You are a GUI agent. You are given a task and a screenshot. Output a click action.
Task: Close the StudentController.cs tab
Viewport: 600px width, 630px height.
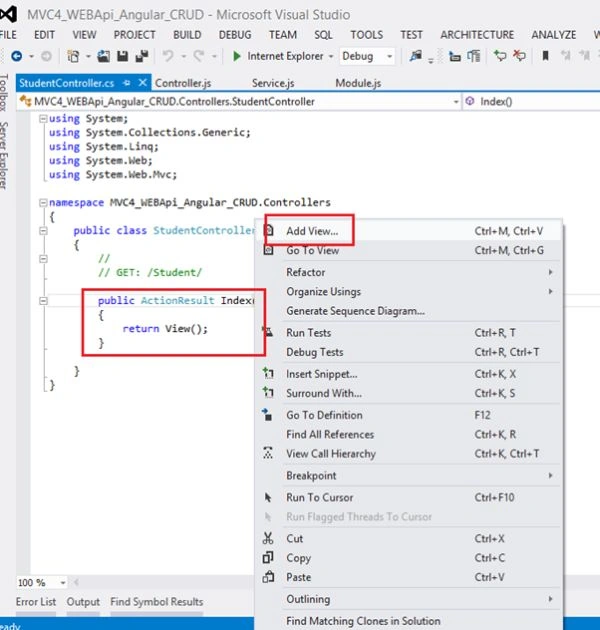point(143,83)
